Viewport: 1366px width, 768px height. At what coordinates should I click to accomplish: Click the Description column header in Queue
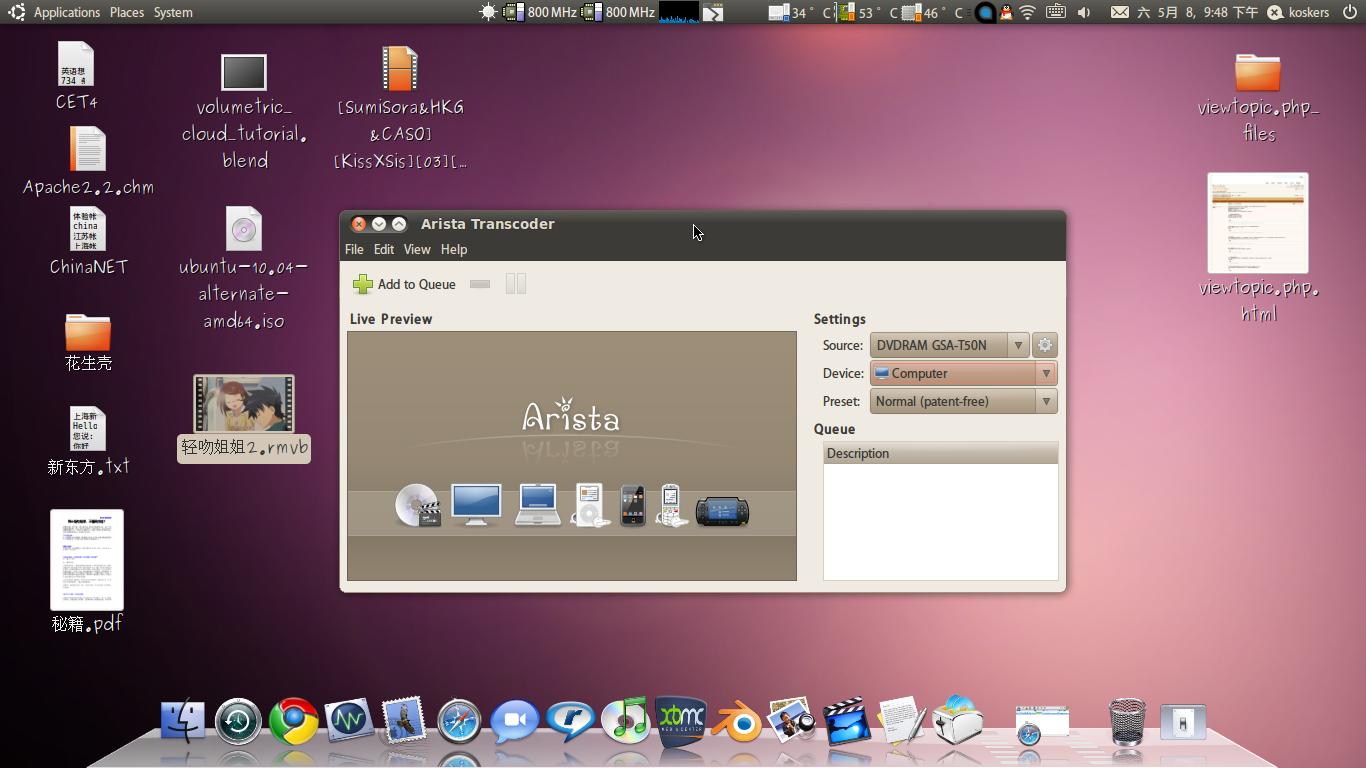(940, 453)
